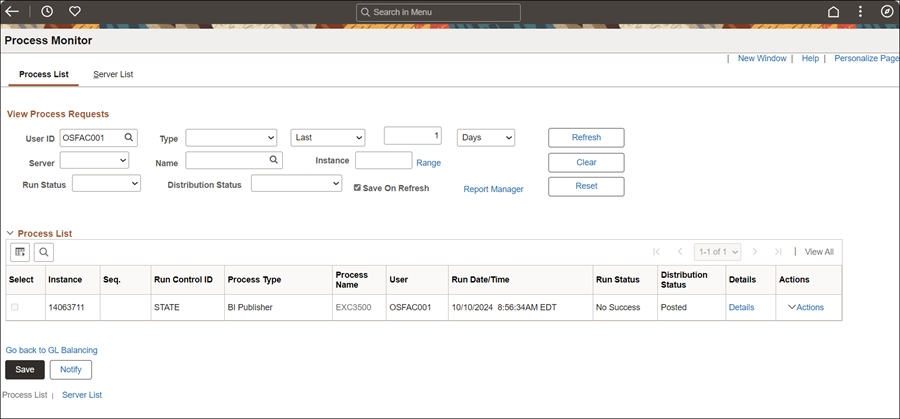The width and height of the screenshot is (900, 419).
Task: Open the three-dot actions menu icon
Action: coord(860,12)
